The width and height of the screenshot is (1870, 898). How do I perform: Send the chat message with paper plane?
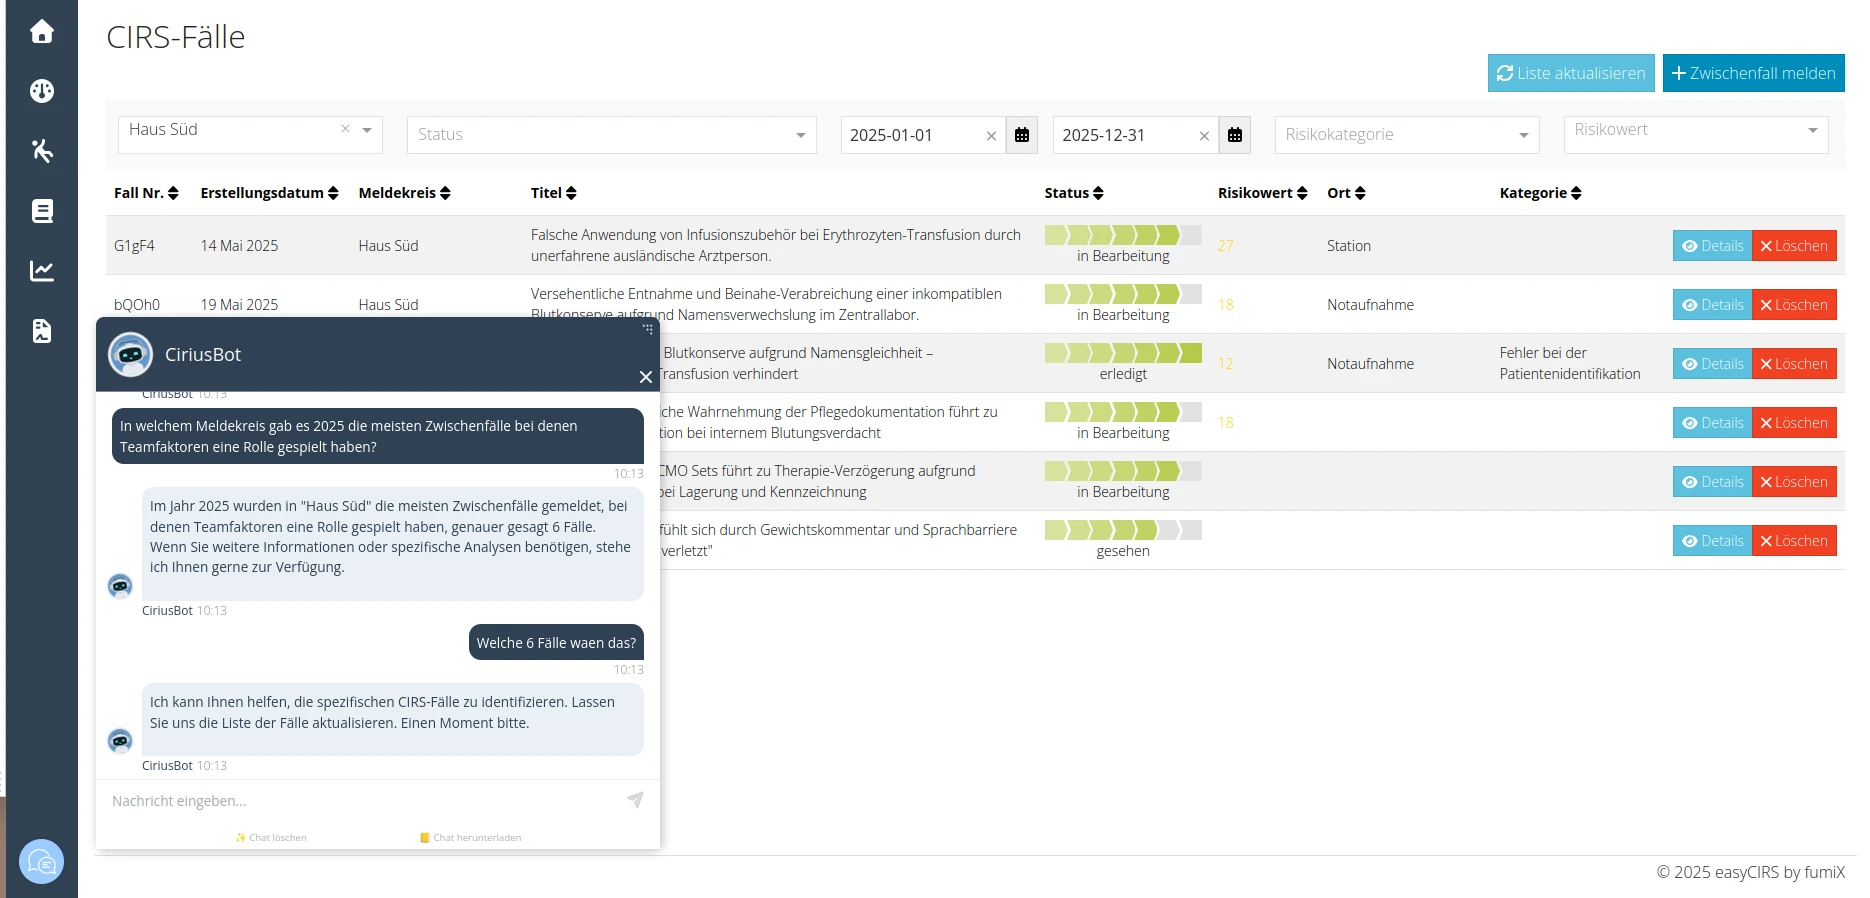pos(635,800)
